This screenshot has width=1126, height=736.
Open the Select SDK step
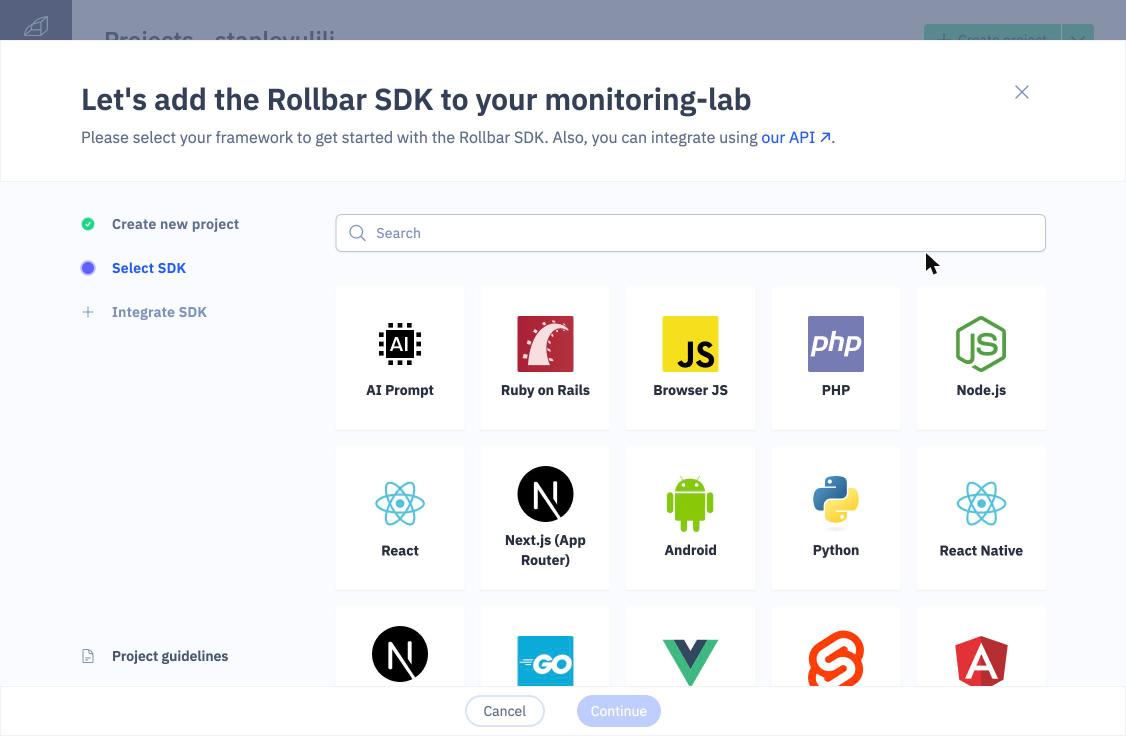pos(149,268)
